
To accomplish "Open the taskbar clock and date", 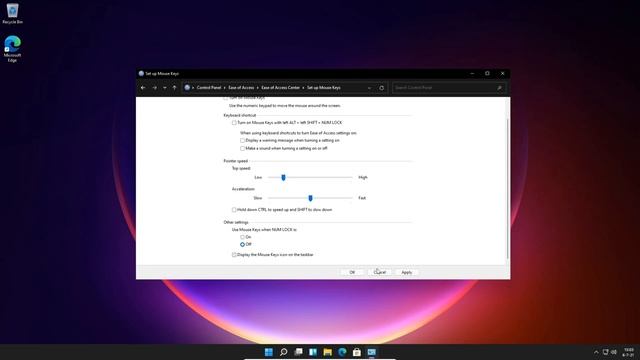I will (x=629, y=352).
